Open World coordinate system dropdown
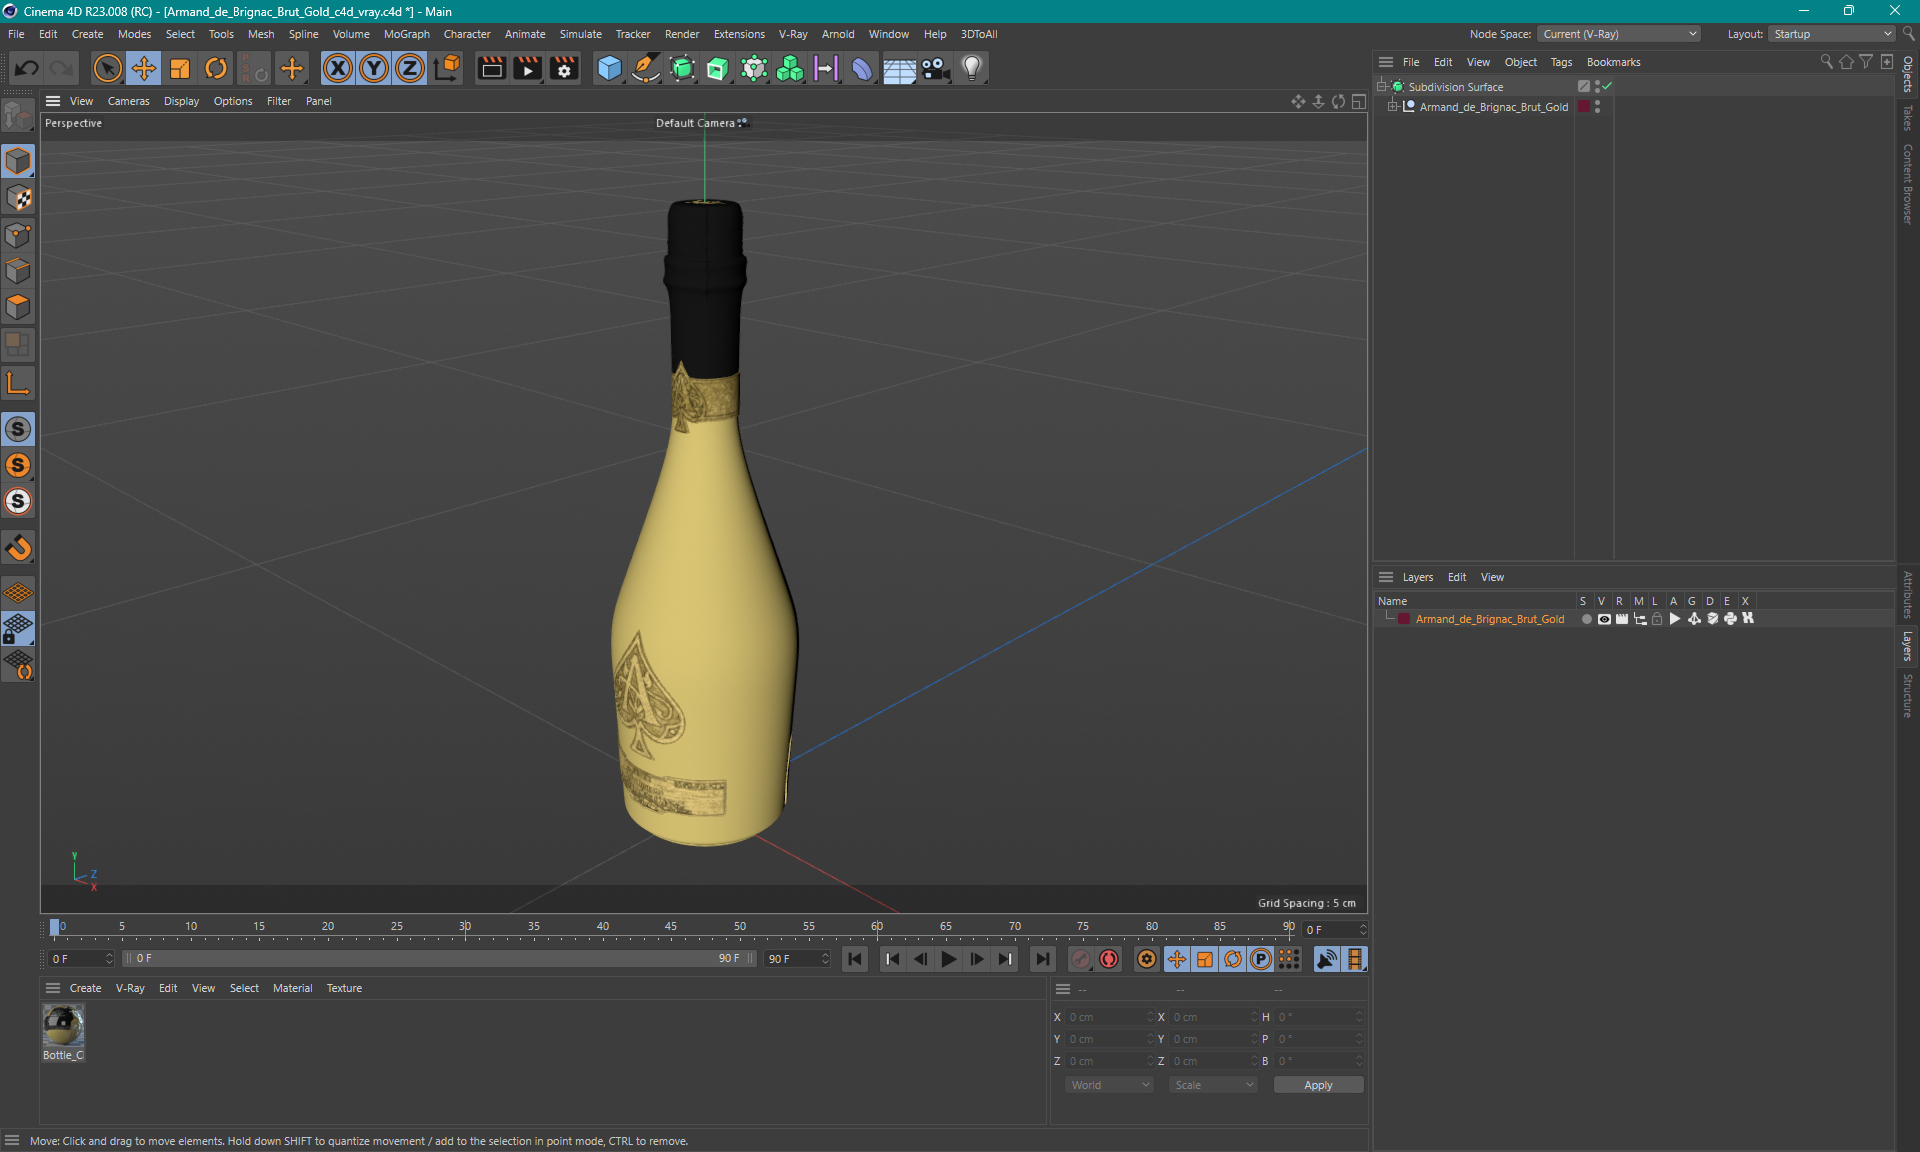1920x1152 pixels. [1108, 1085]
